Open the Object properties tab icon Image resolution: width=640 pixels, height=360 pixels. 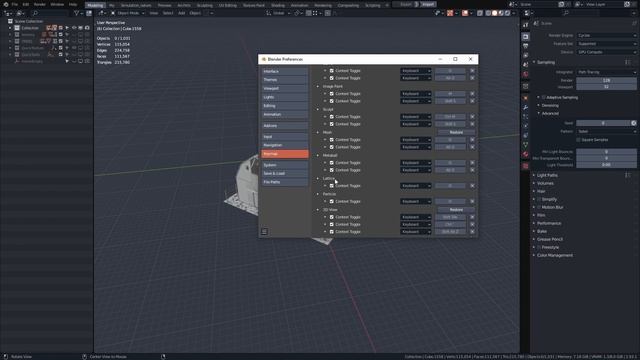(525, 98)
